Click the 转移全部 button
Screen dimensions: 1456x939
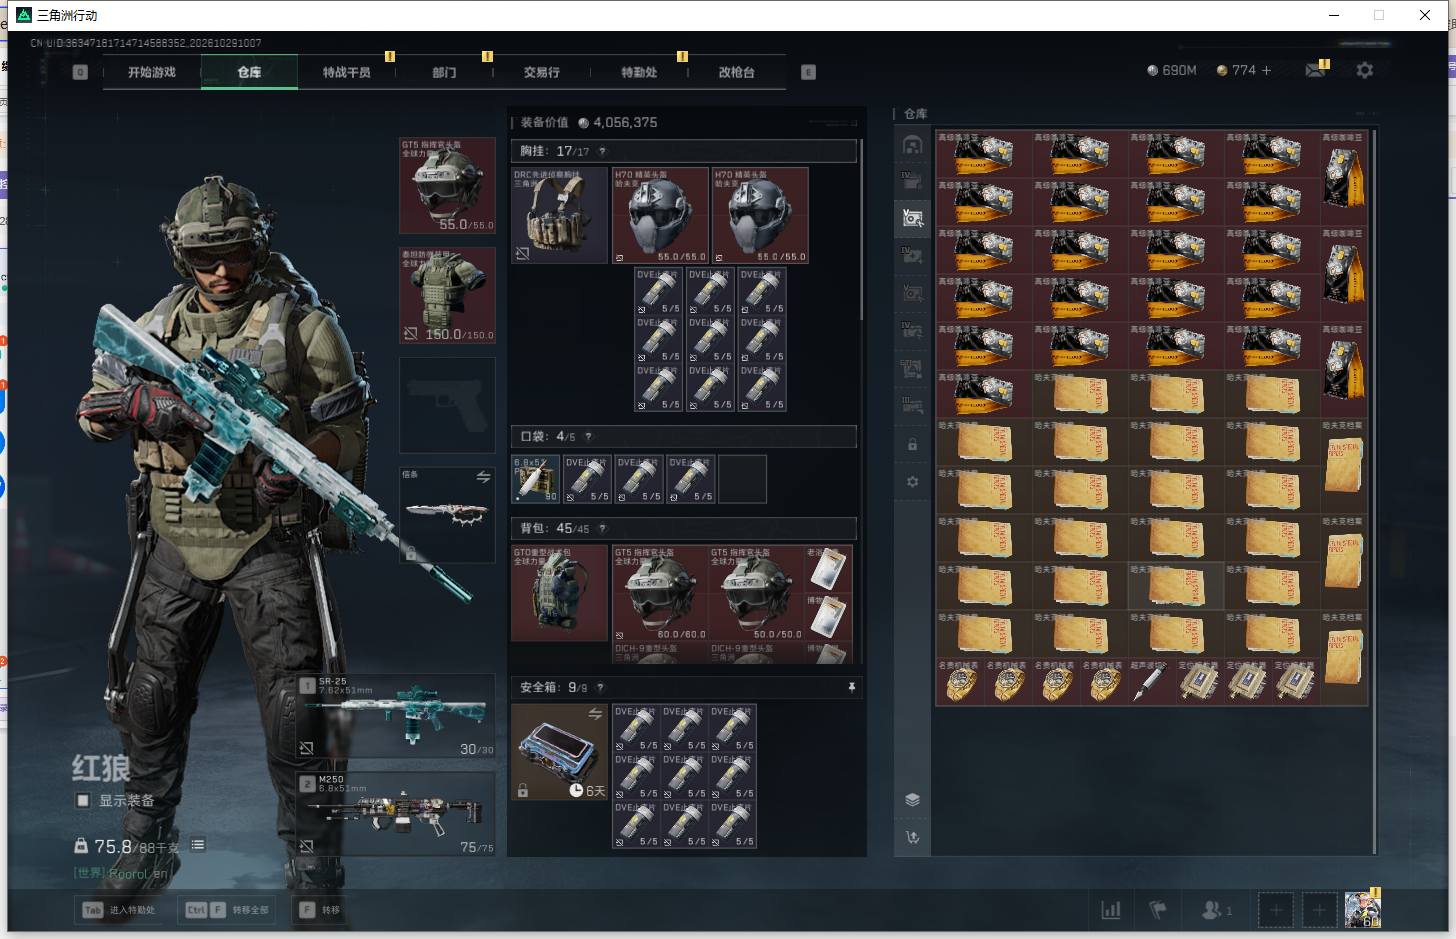[x=228, y=910]
